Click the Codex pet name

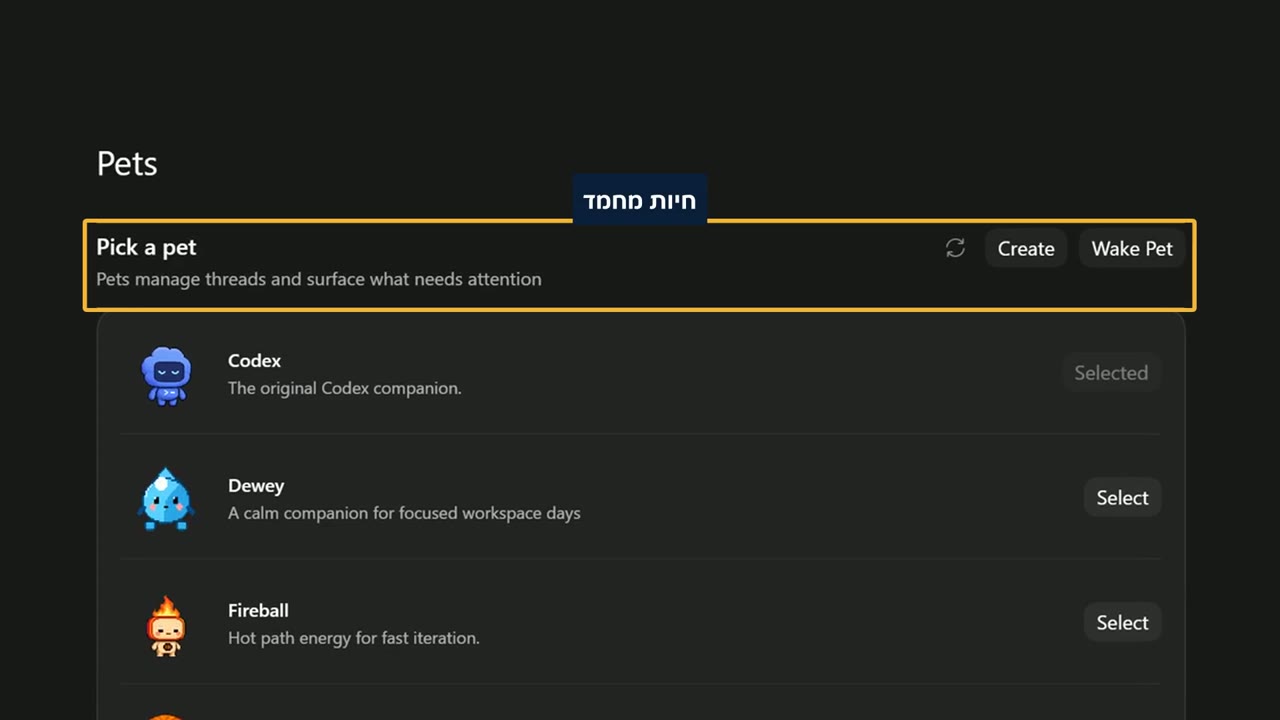click(x=254, y=361)
